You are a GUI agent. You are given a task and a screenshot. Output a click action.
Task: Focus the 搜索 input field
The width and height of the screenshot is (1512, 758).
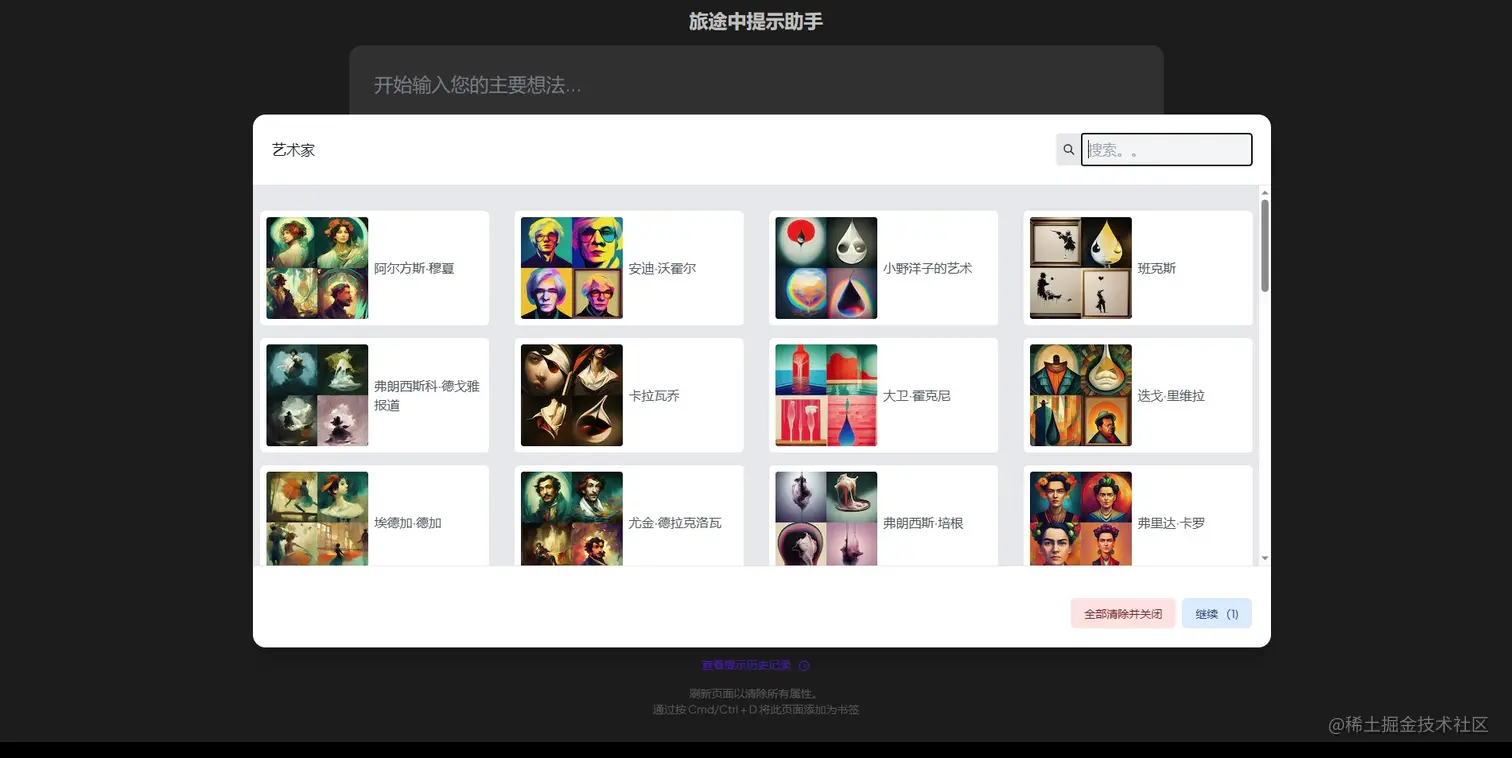click(x=1166, y=150)
